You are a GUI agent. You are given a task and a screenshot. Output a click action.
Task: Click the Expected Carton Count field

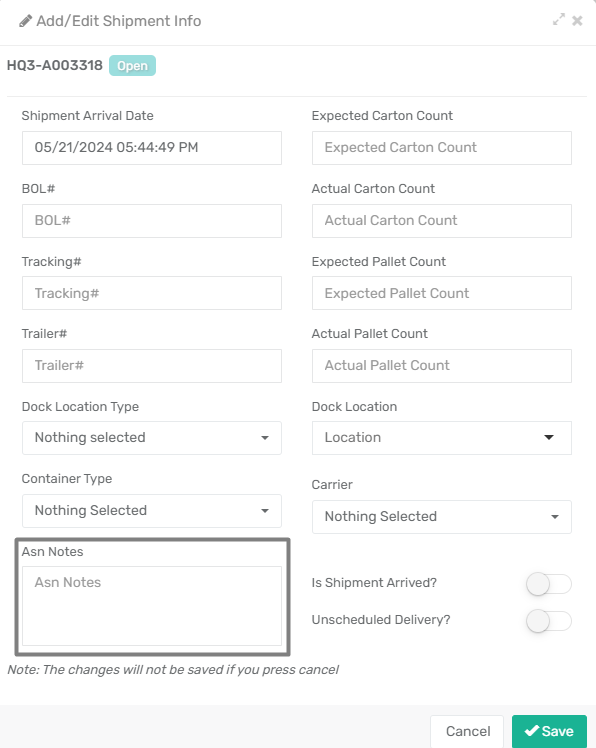click(442, 148)
